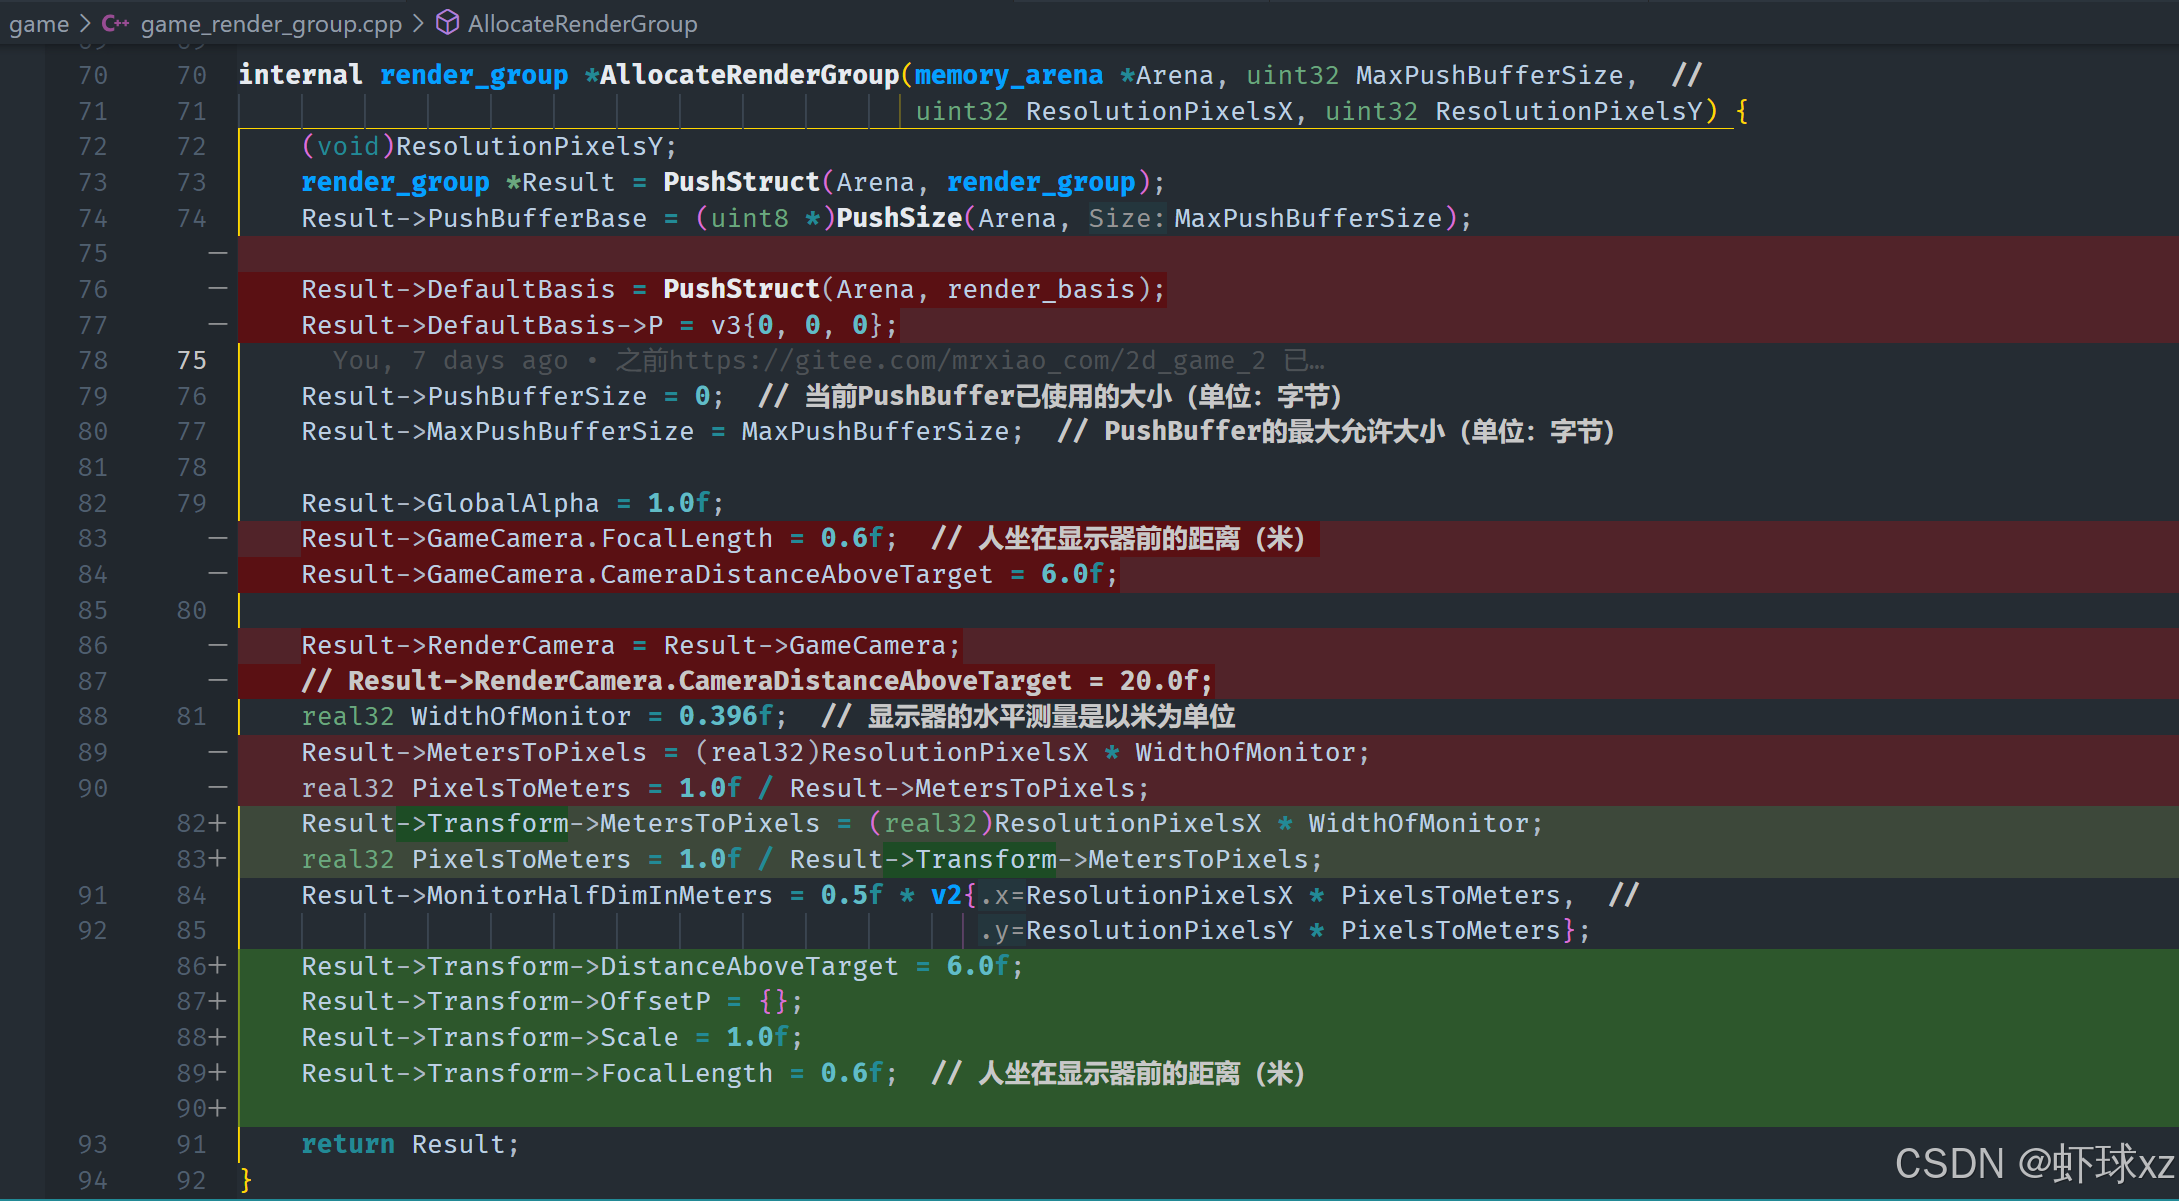The image size is (2179, 1201).
Task: Click the 0.396f value of WidthOfMonitor
Action: click(x=725, y=716)
